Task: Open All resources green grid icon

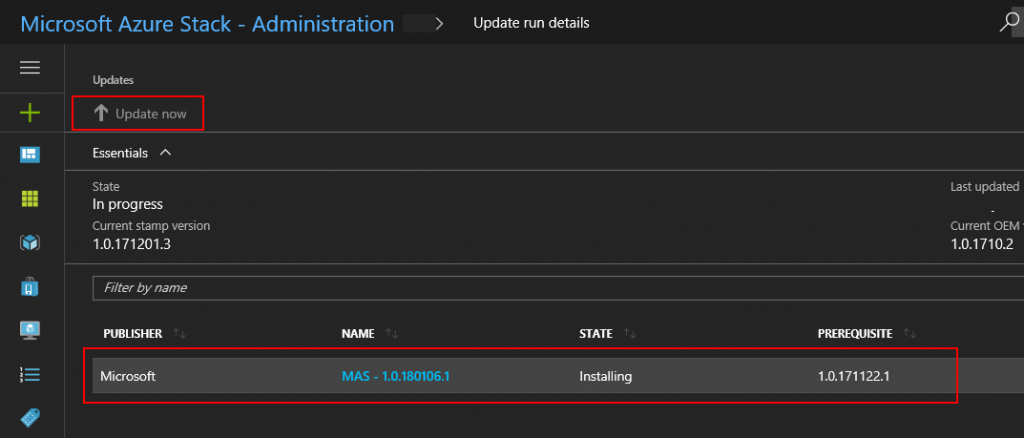Action: tap(30, 199)
